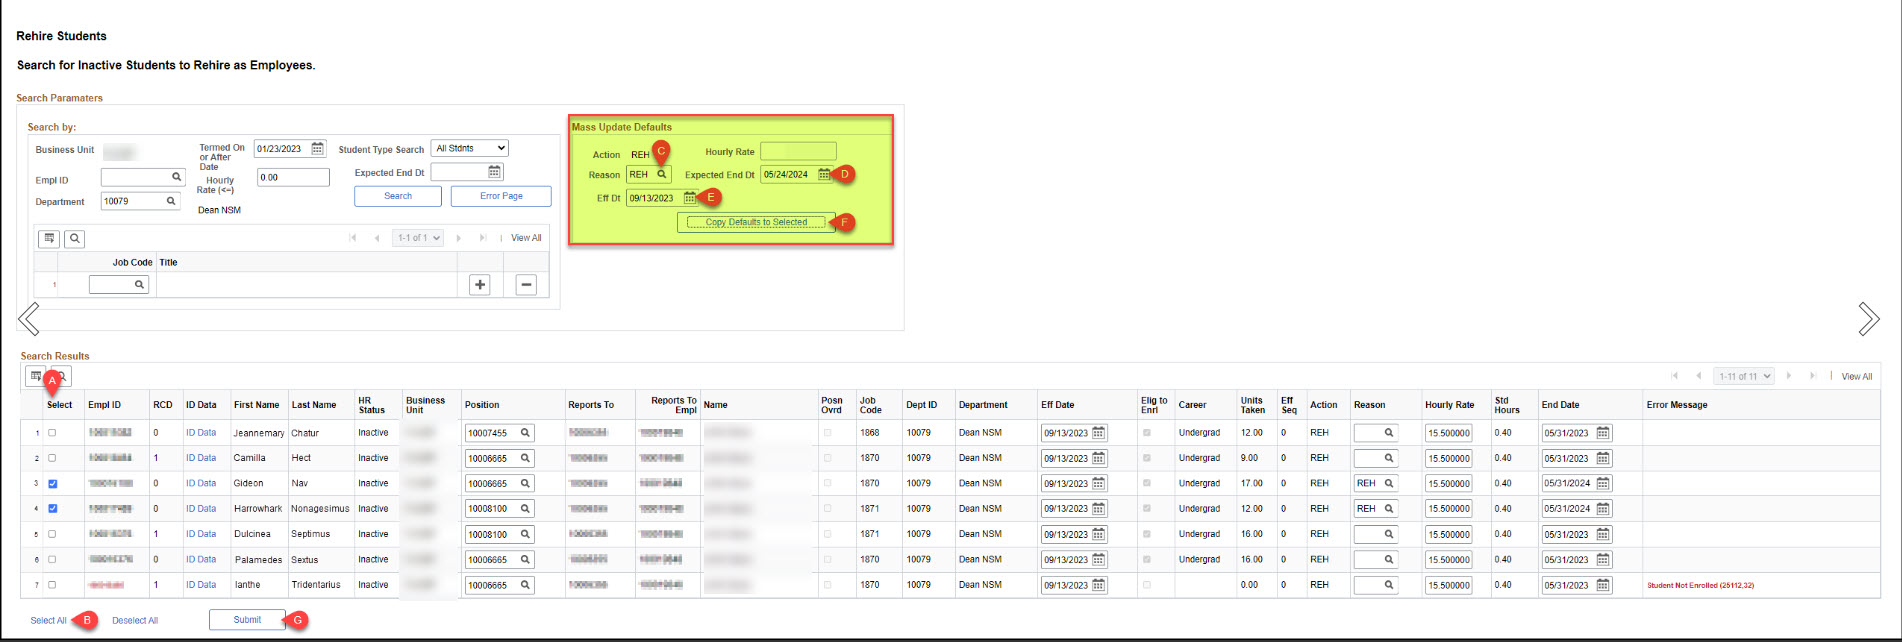Open the Mass Update Reason lookup
The width and height of the screenshot is (1902, 642).
click(x=662, y=174)
